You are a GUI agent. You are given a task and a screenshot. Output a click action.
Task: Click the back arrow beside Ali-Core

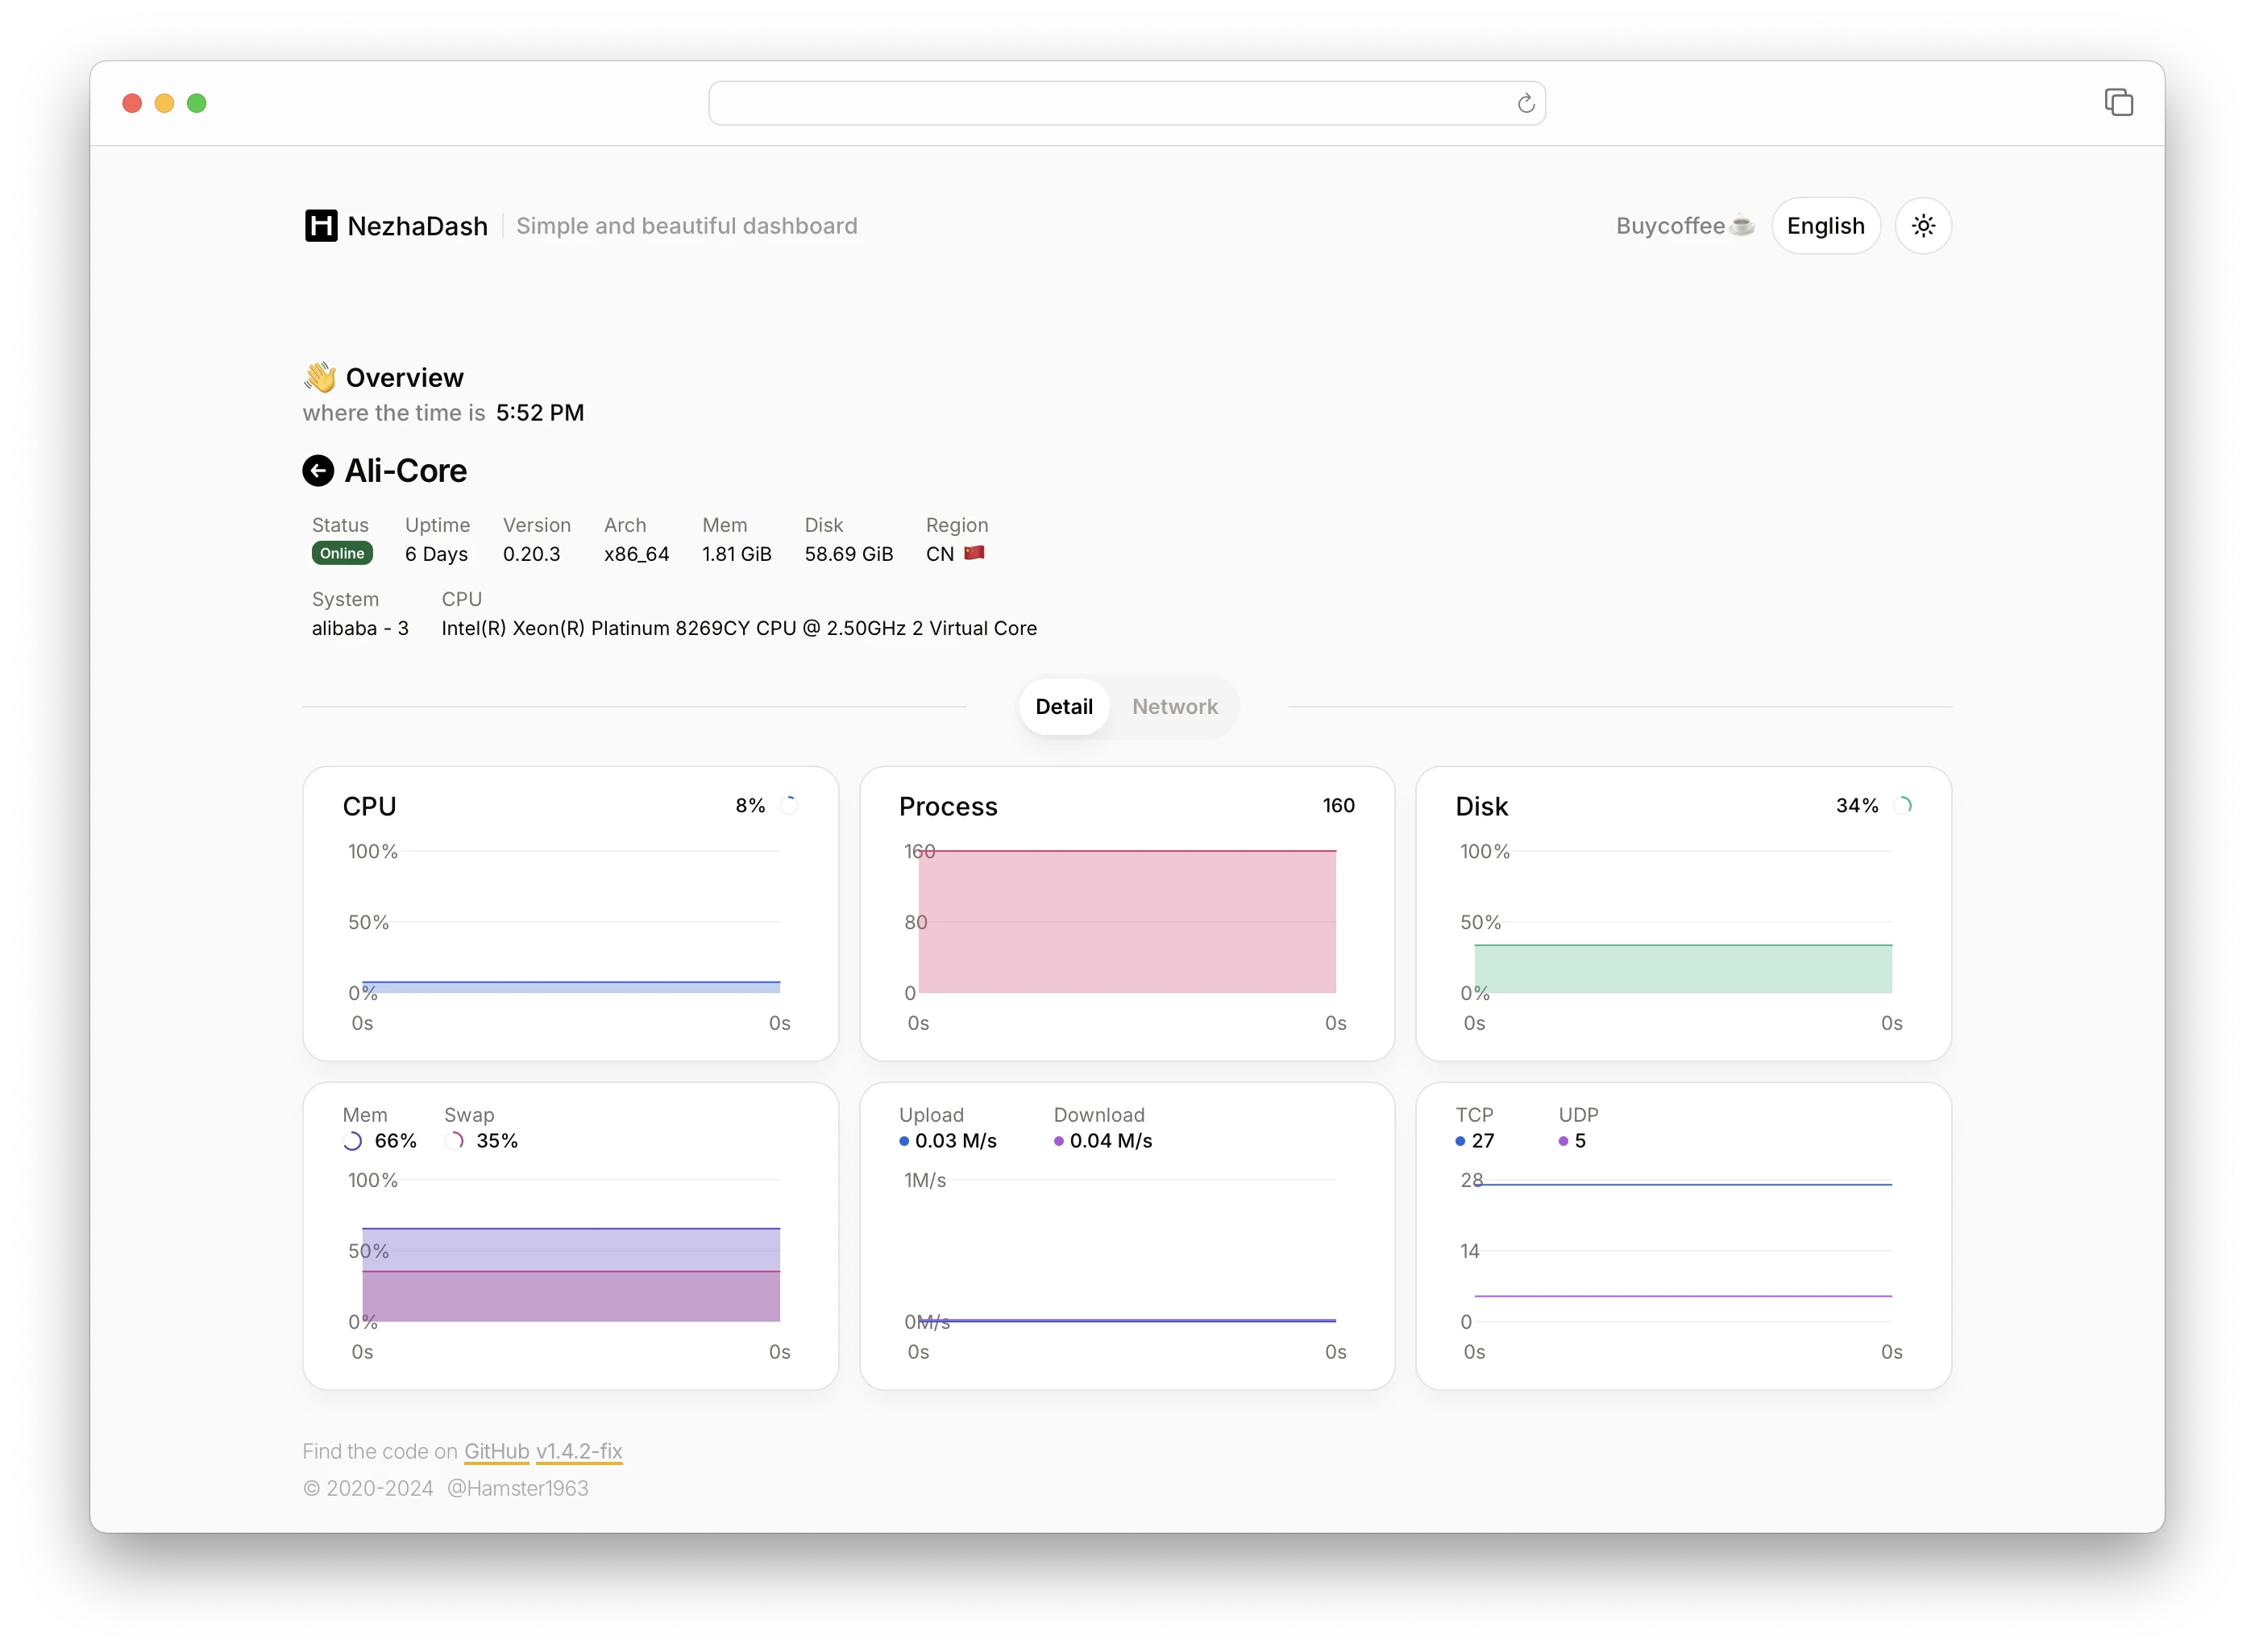pos(318,471)
